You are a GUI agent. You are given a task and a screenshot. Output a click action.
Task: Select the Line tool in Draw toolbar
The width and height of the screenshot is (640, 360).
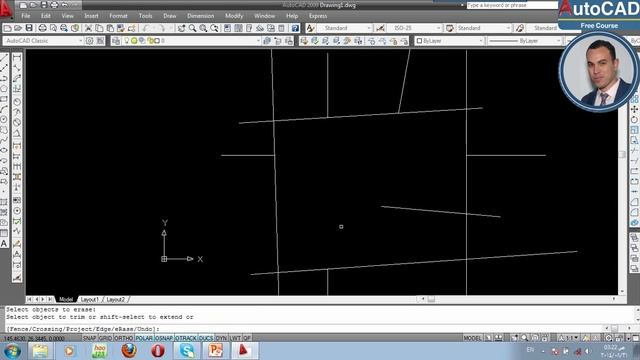pos(4,58)
